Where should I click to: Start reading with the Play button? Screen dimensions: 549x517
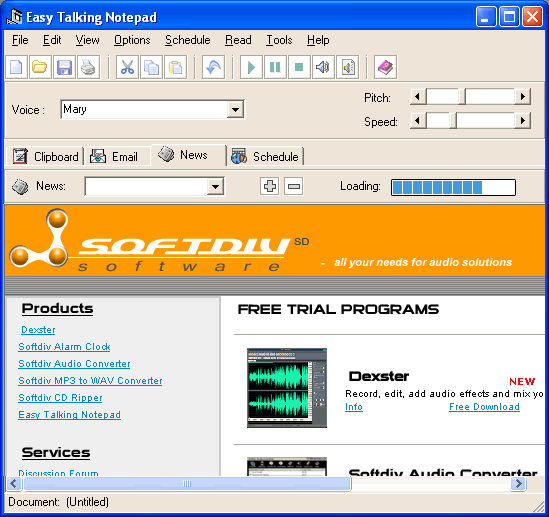(x=251, y=67)
